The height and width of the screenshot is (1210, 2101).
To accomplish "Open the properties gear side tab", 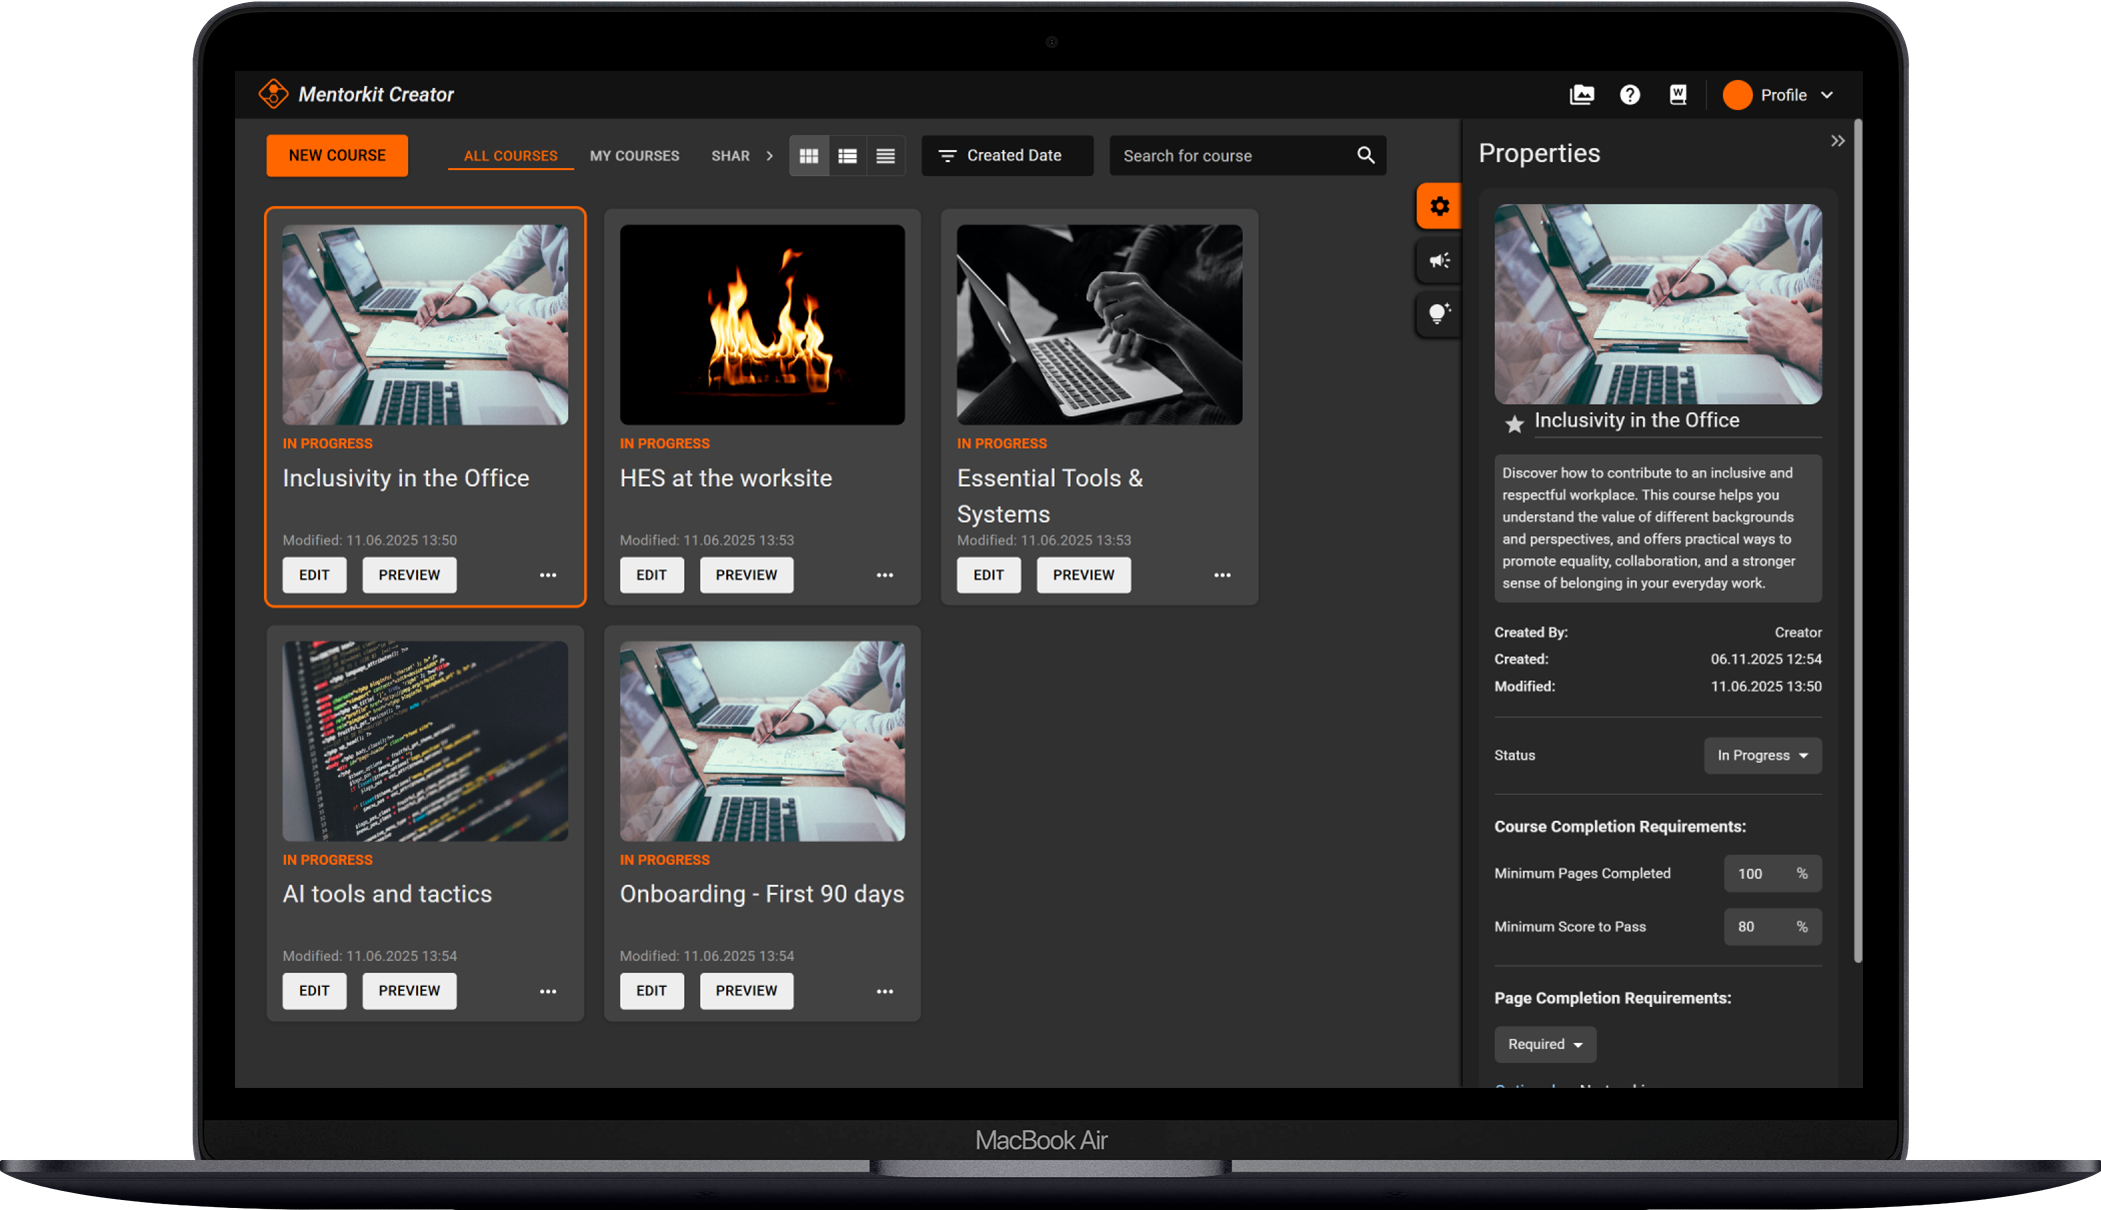I will (1439, 207).
